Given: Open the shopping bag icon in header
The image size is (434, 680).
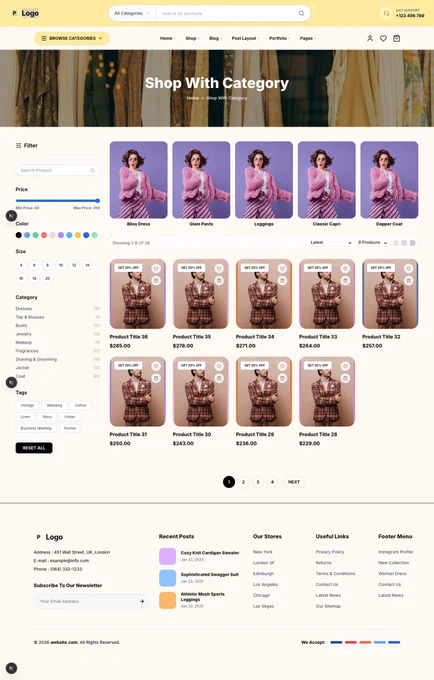Looking at the screenshot, I should tap(396, 38).
